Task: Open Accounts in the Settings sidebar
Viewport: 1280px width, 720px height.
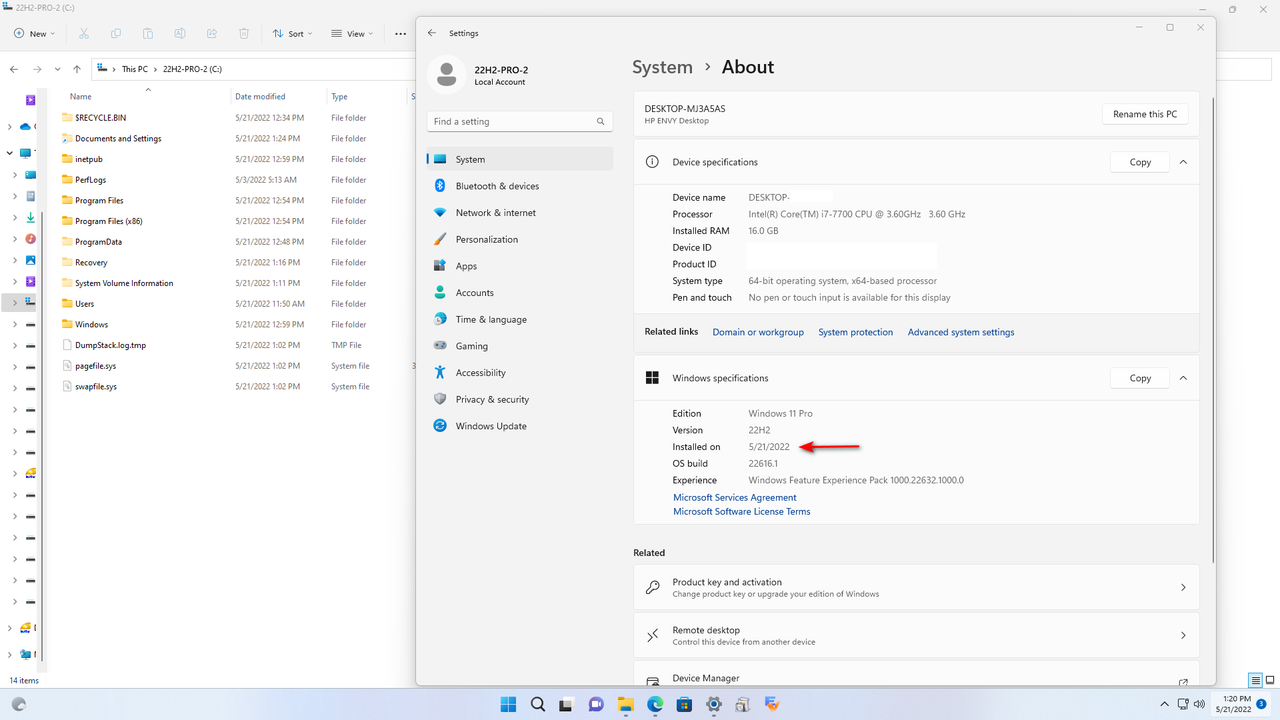Action: click(x=520, y=293)
